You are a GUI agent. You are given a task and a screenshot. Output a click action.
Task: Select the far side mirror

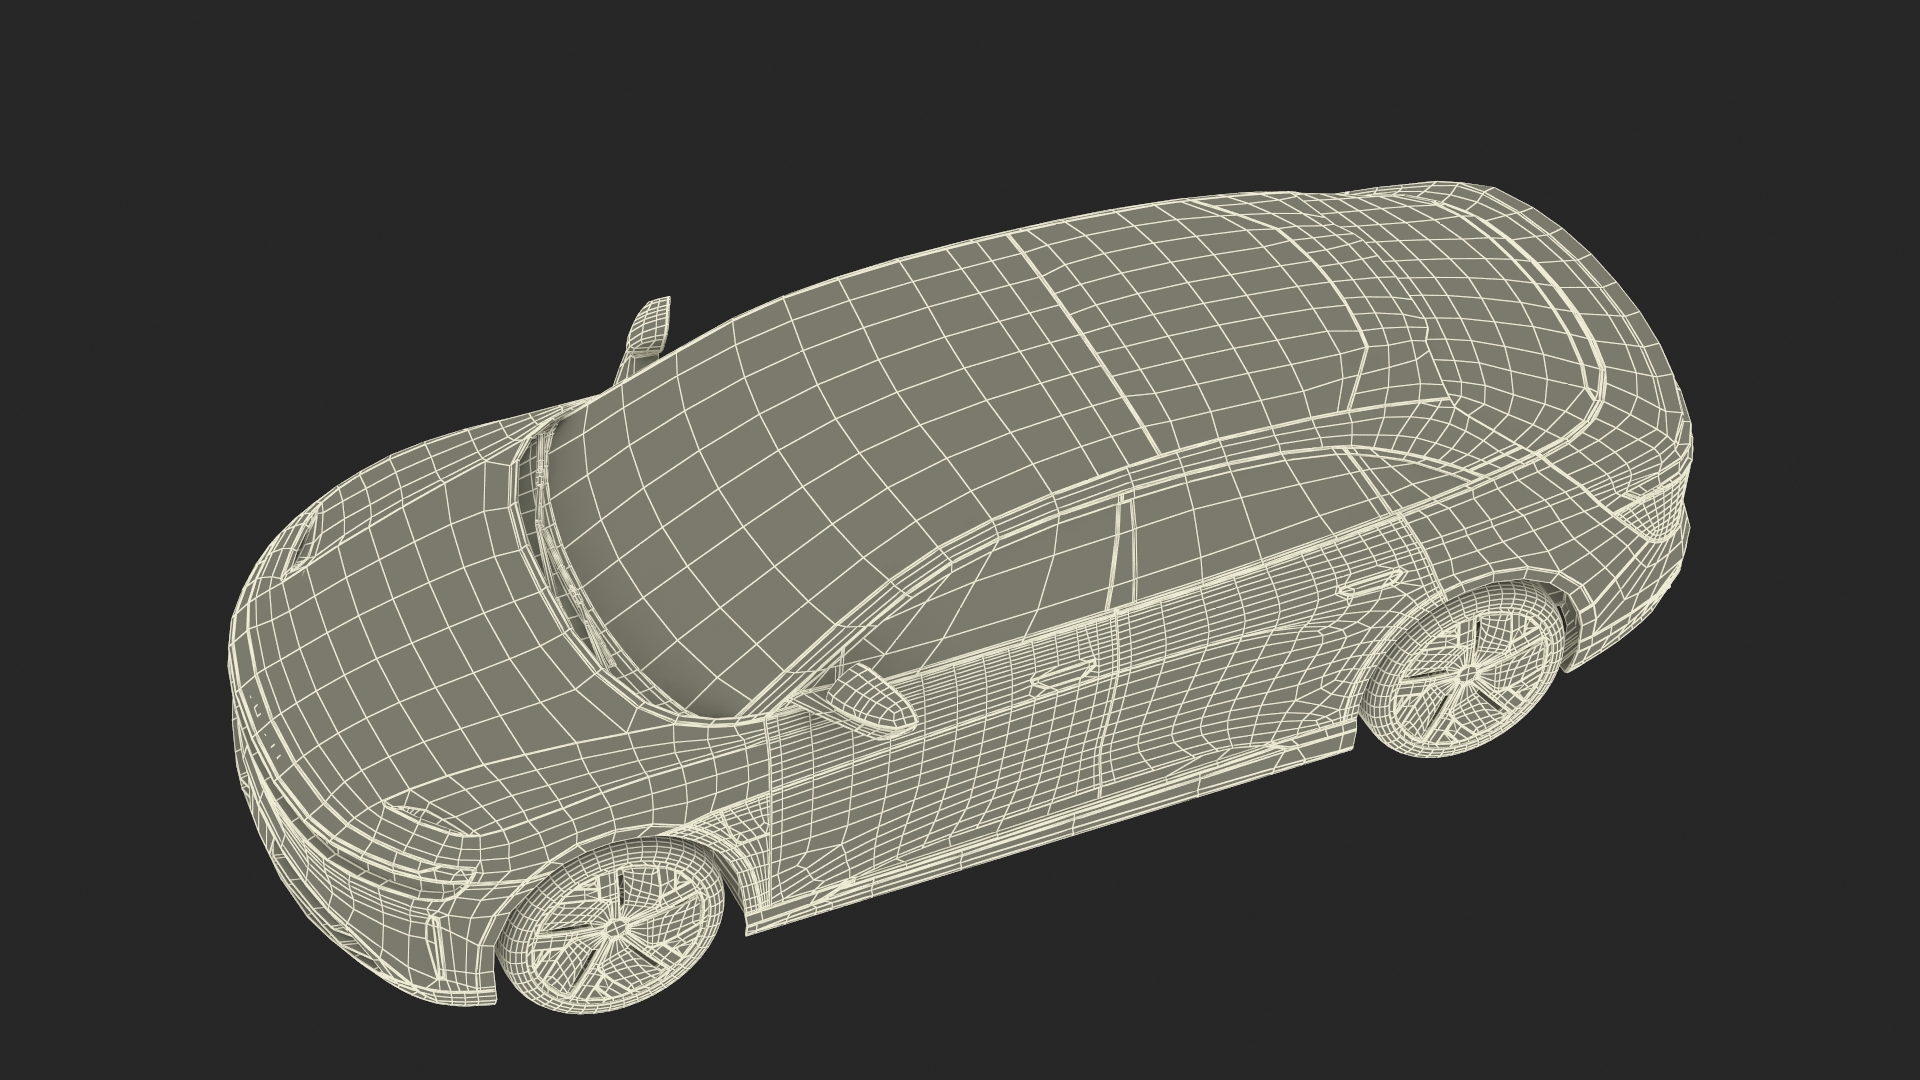tap(649, 327)
